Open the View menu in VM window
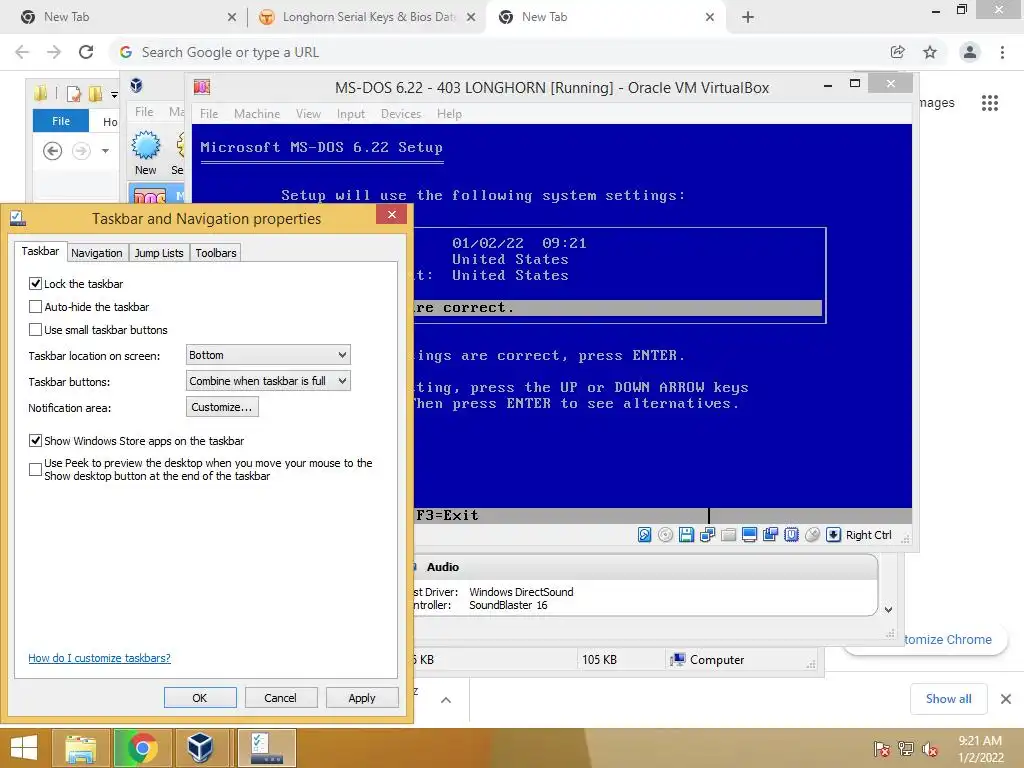 (308, 114)
